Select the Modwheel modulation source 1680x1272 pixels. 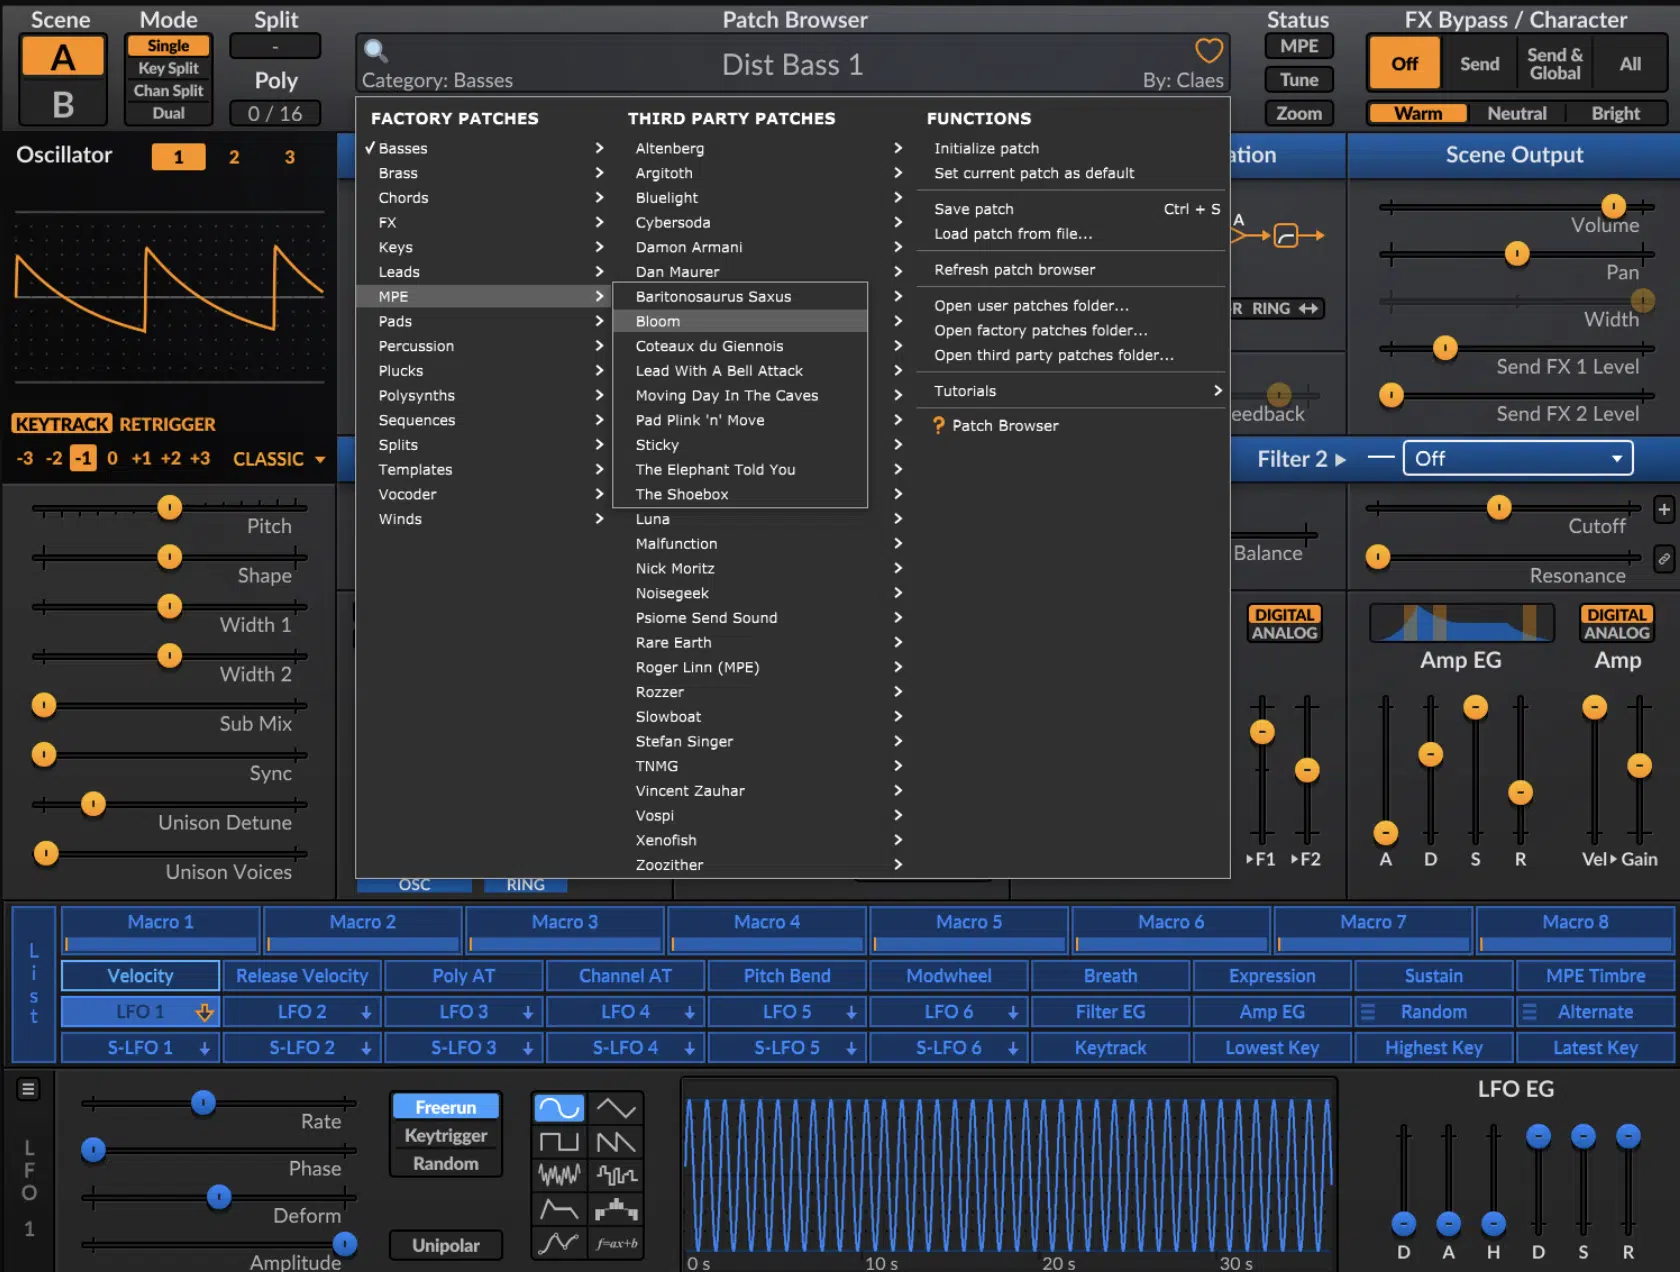[x=948, y=976]
